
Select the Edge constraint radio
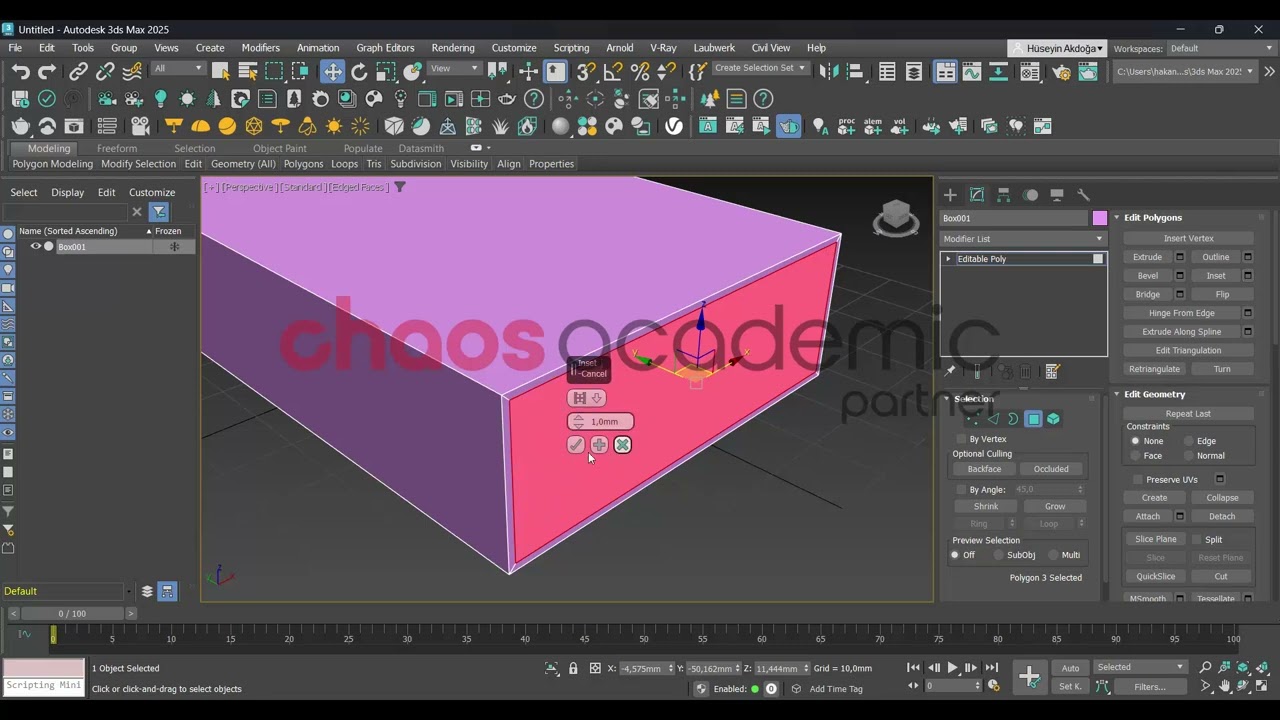1189,441
